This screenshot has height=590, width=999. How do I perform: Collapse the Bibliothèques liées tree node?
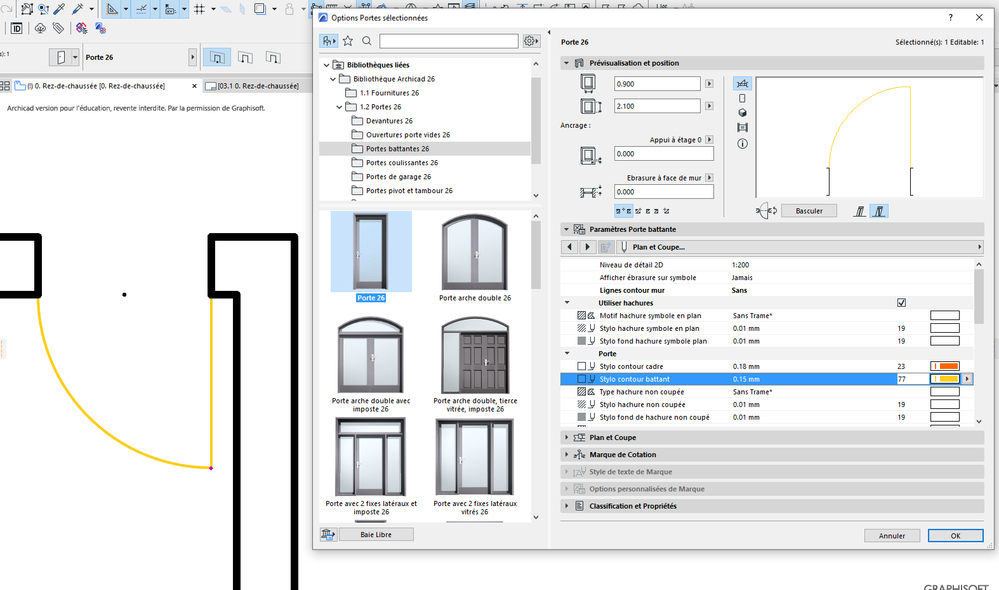coord(327,65)
